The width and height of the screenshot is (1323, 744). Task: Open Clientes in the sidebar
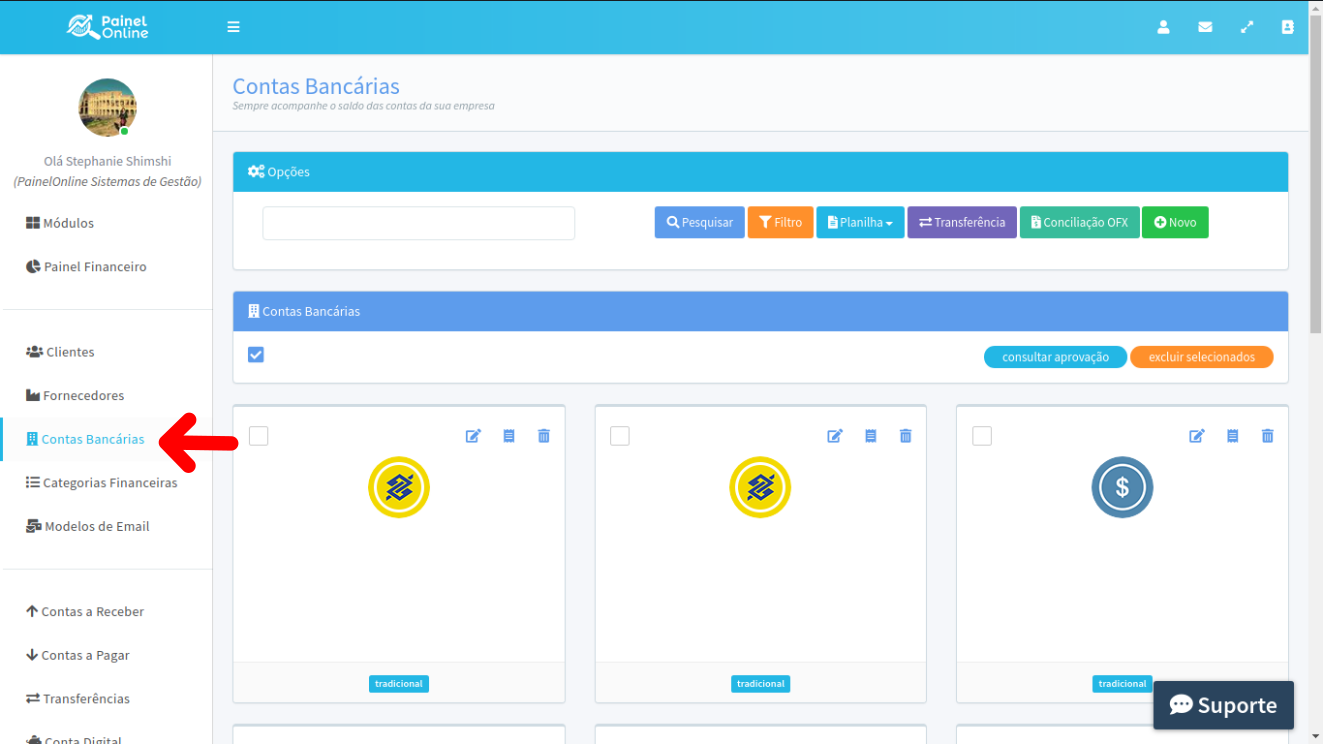pyautogui.click(x=60, y=352)
